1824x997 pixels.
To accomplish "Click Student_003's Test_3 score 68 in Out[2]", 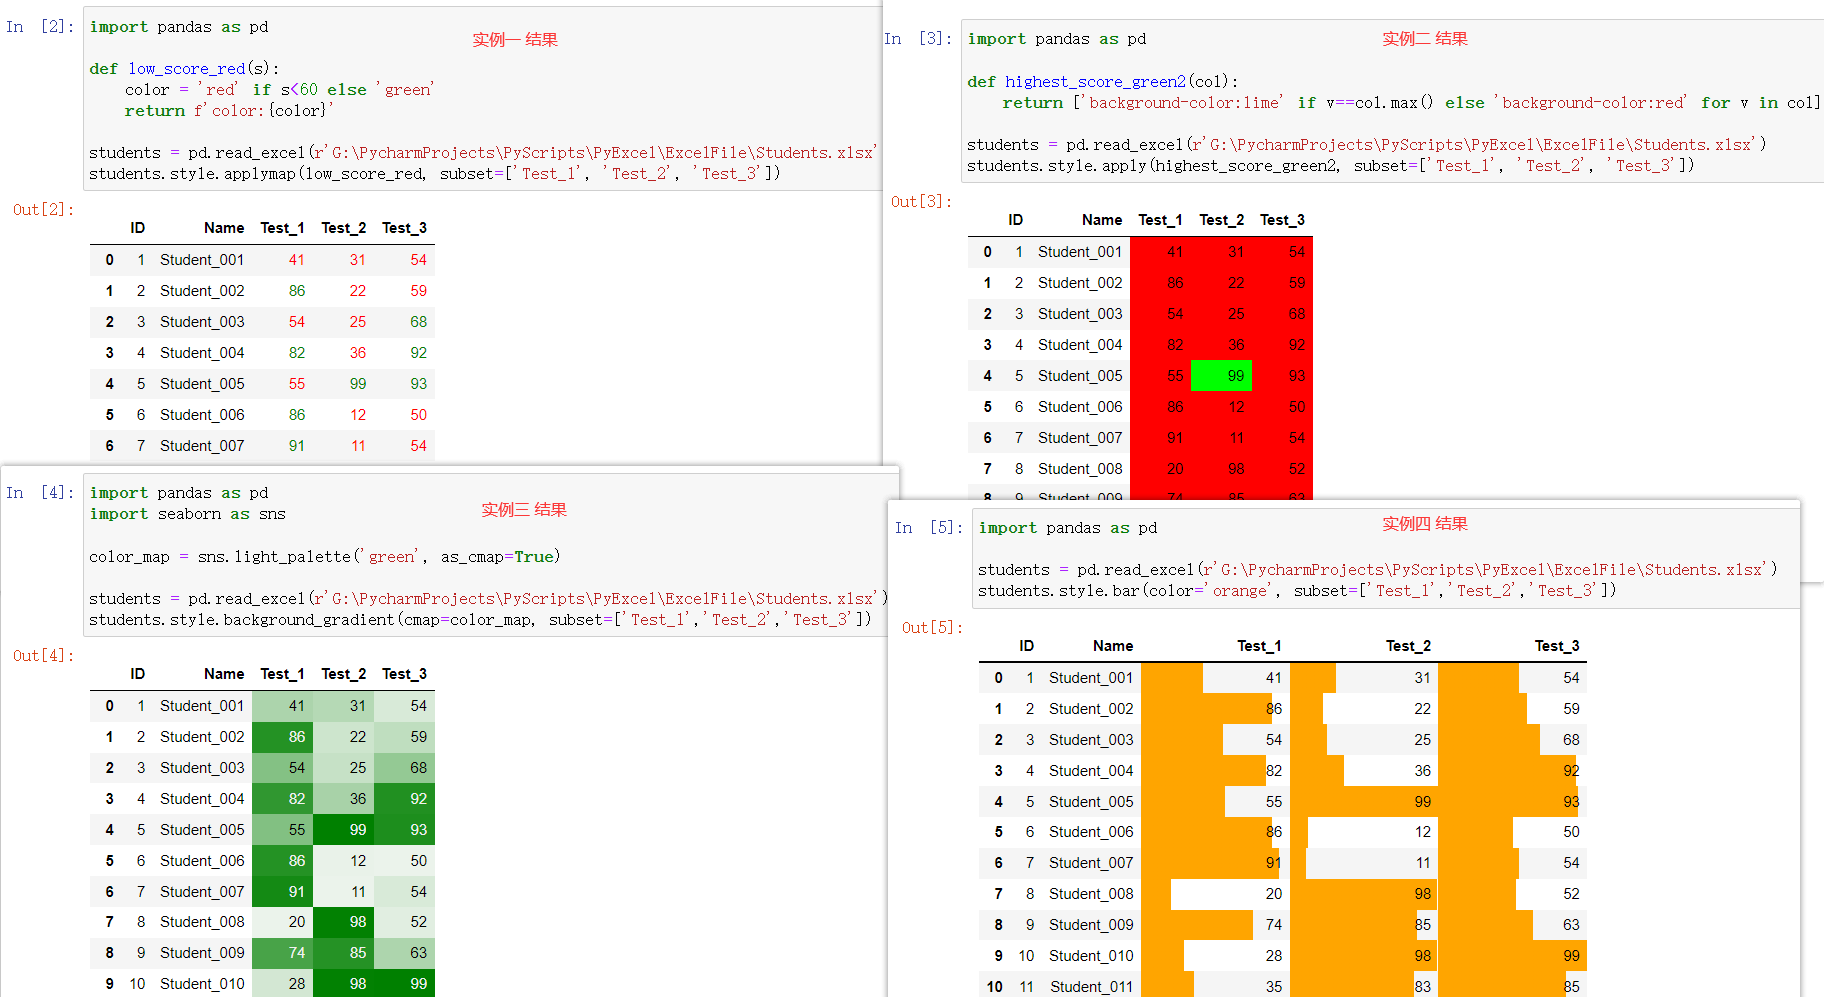I will tap(418, 322).
